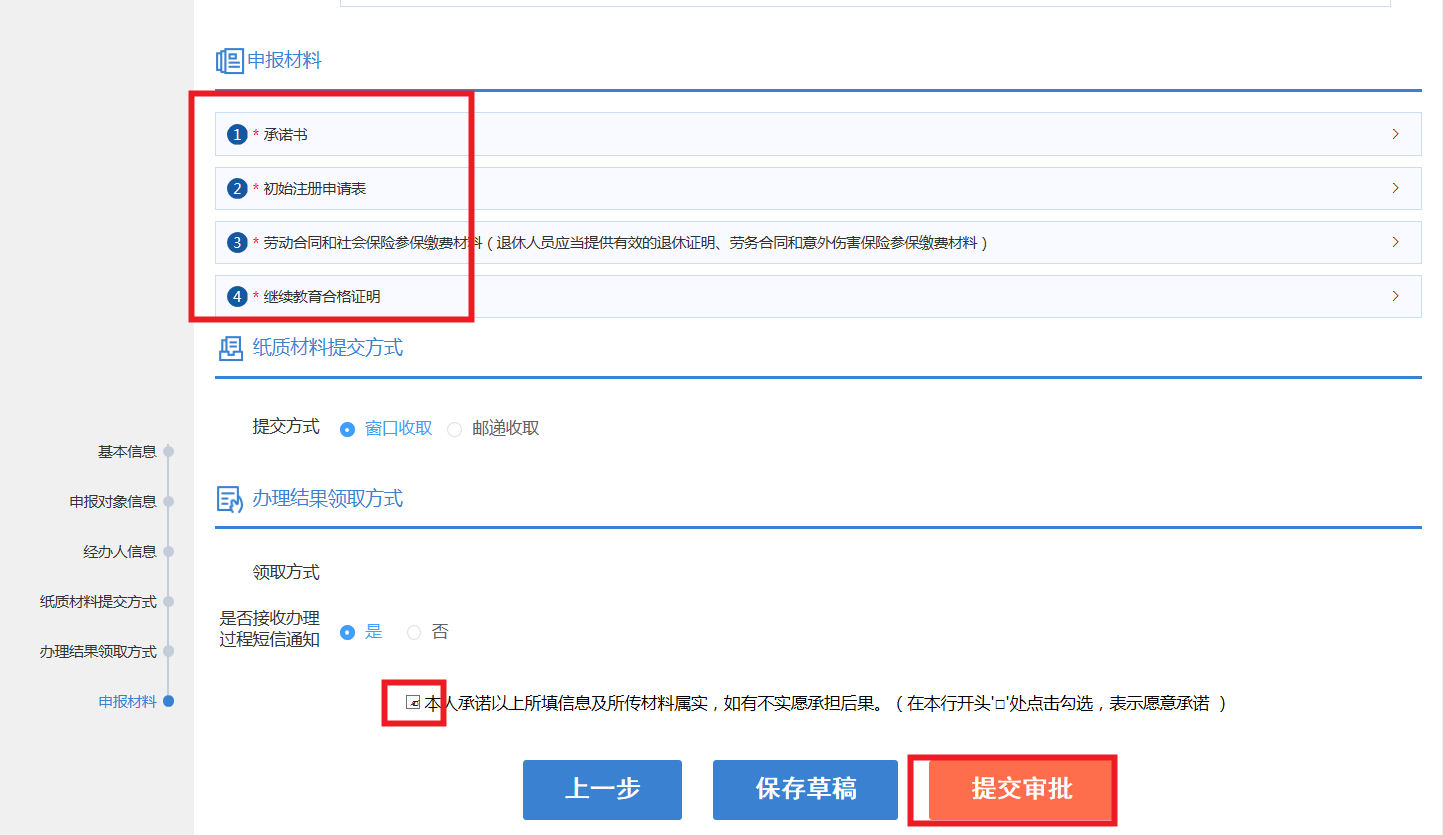Click the 上一步 button

click(x=602, y=790)
